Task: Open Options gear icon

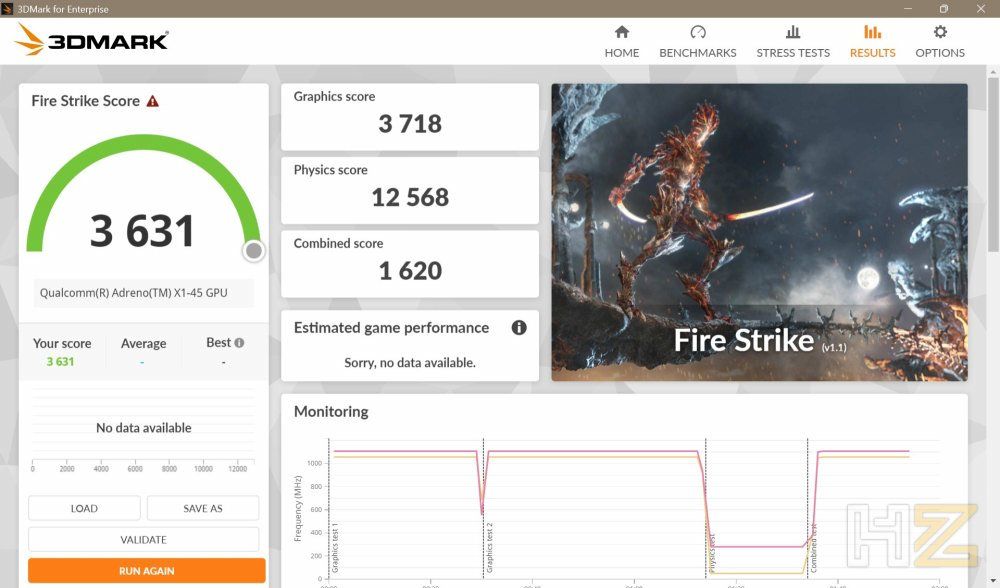Action: click(x=940, y=32)
